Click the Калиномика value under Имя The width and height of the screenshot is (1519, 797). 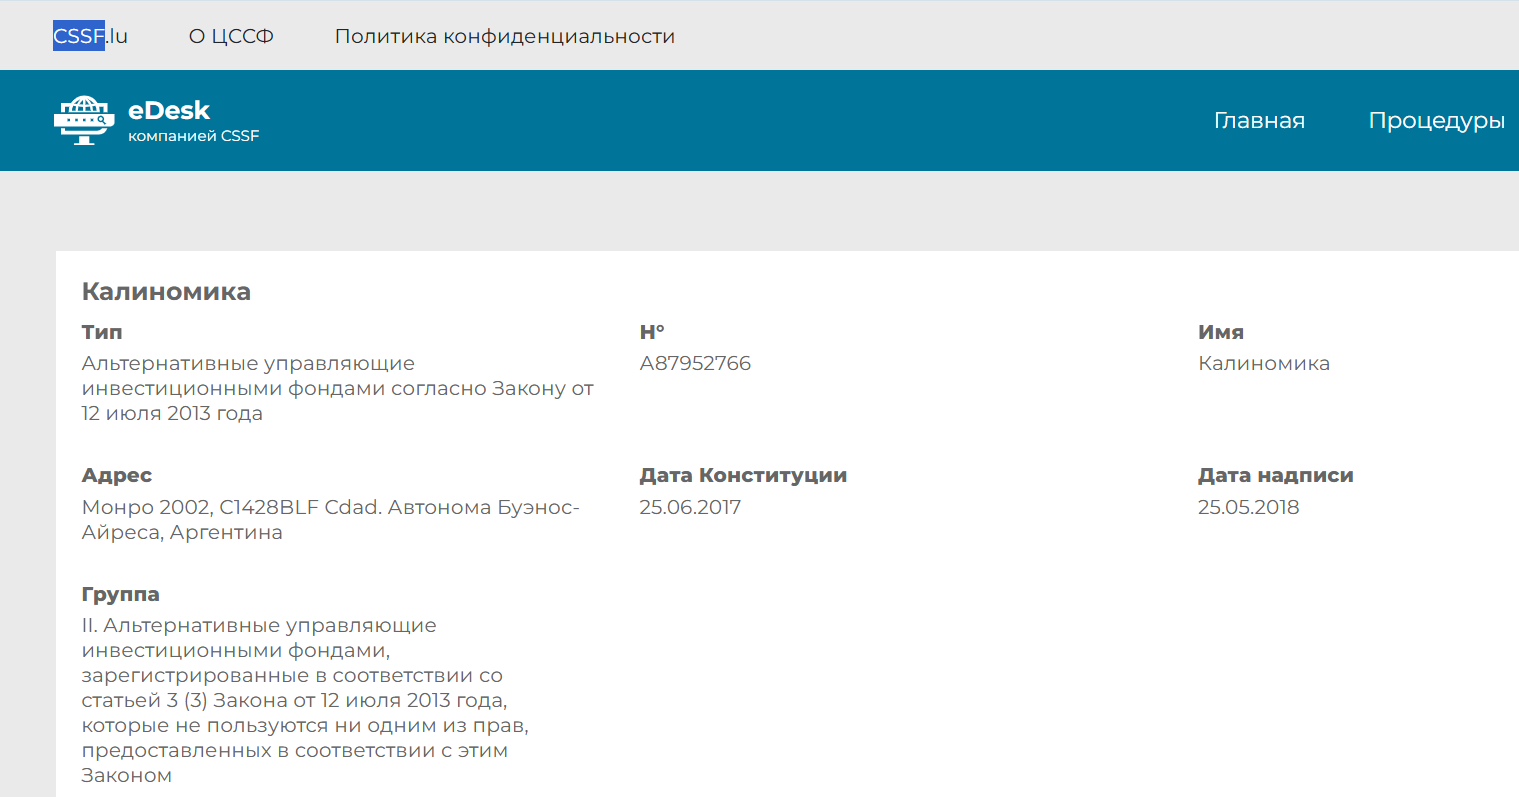pyautogui.click(x=1264, y=363)
